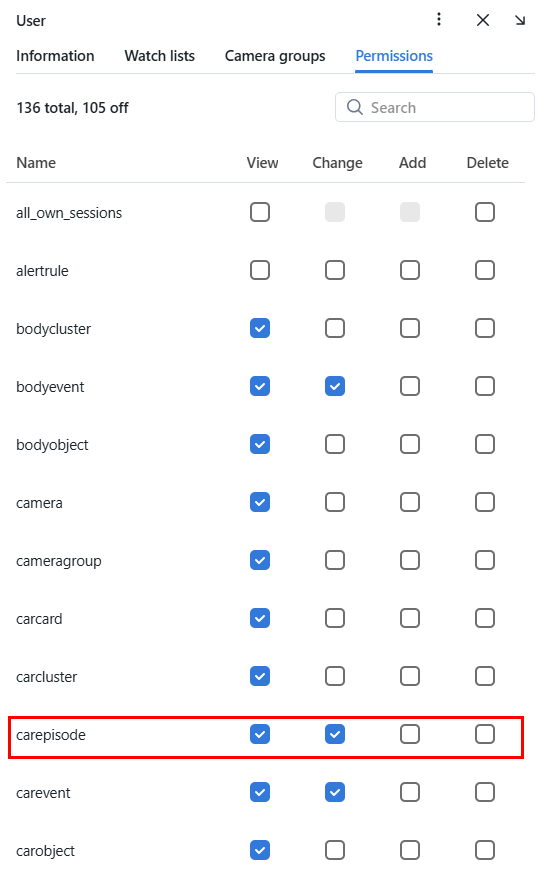Enable Delete permission for carcard

(485, 618)
